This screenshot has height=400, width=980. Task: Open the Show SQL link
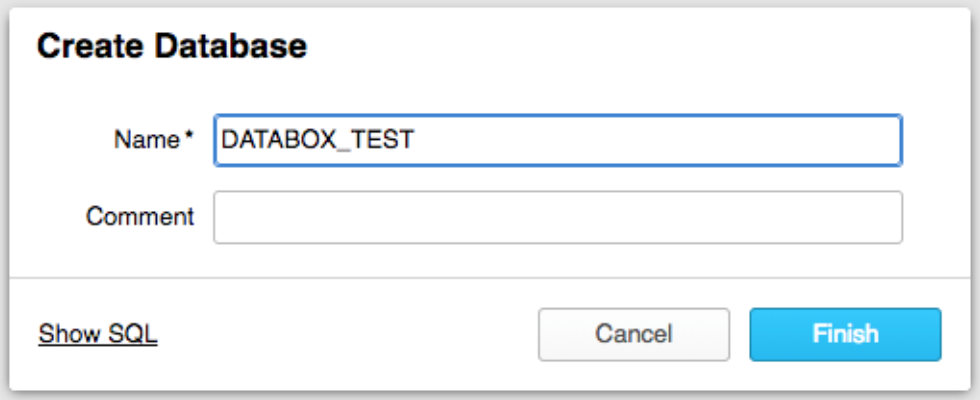click(98, 334)
